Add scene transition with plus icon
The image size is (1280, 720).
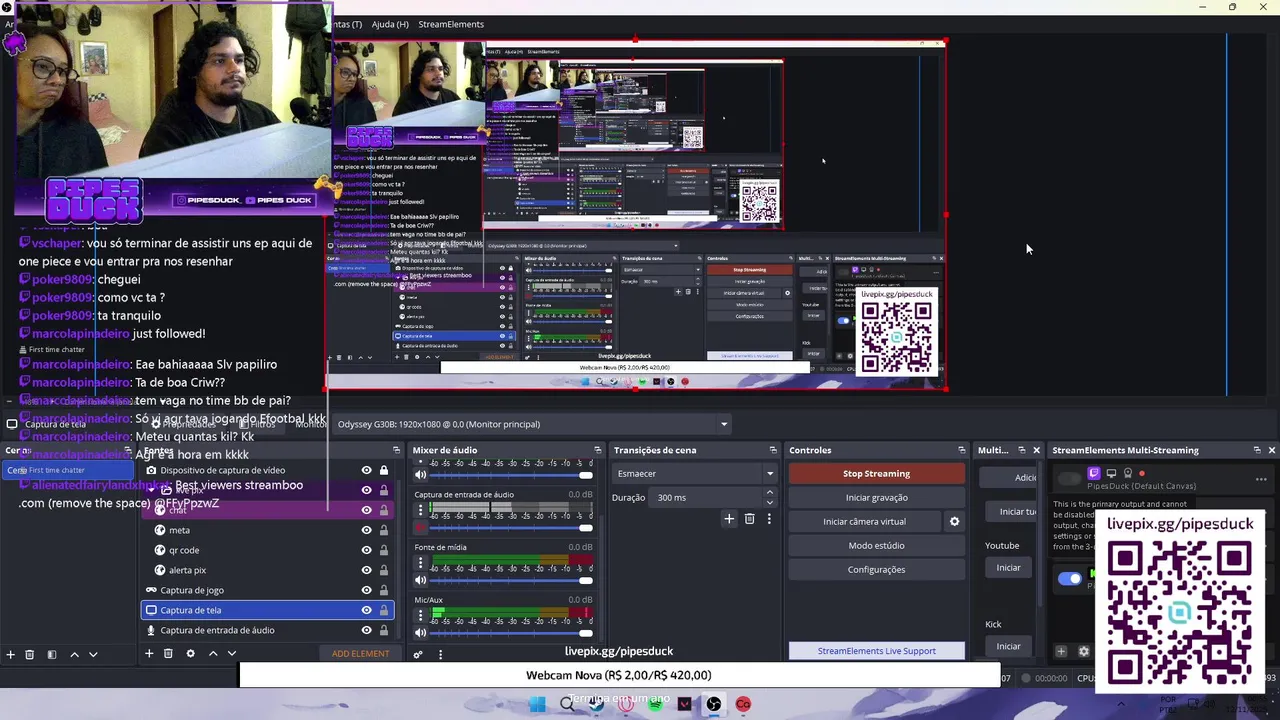729,519
